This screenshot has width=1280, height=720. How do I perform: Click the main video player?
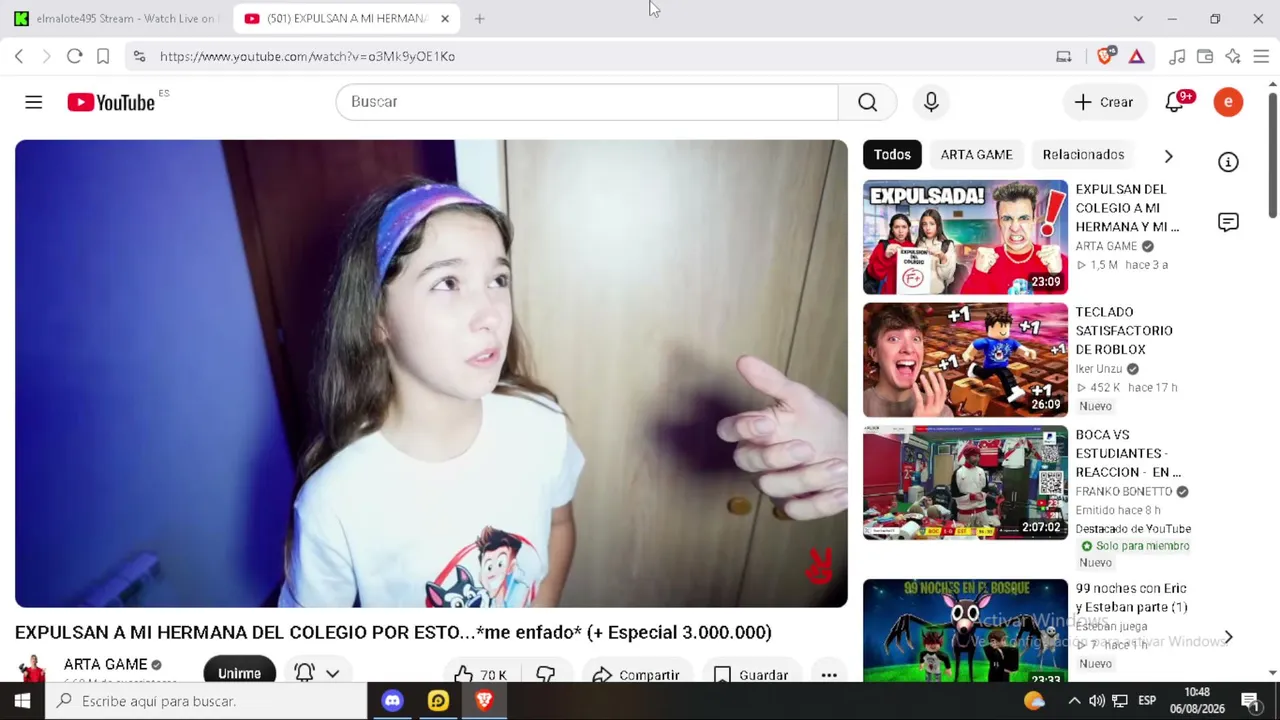tap(431, 374)
